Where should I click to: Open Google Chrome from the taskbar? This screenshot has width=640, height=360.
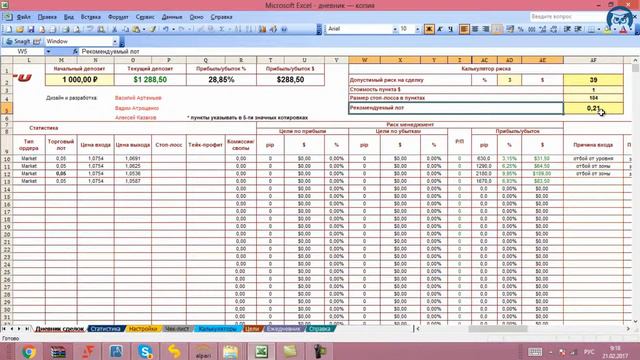click(29, 351)
